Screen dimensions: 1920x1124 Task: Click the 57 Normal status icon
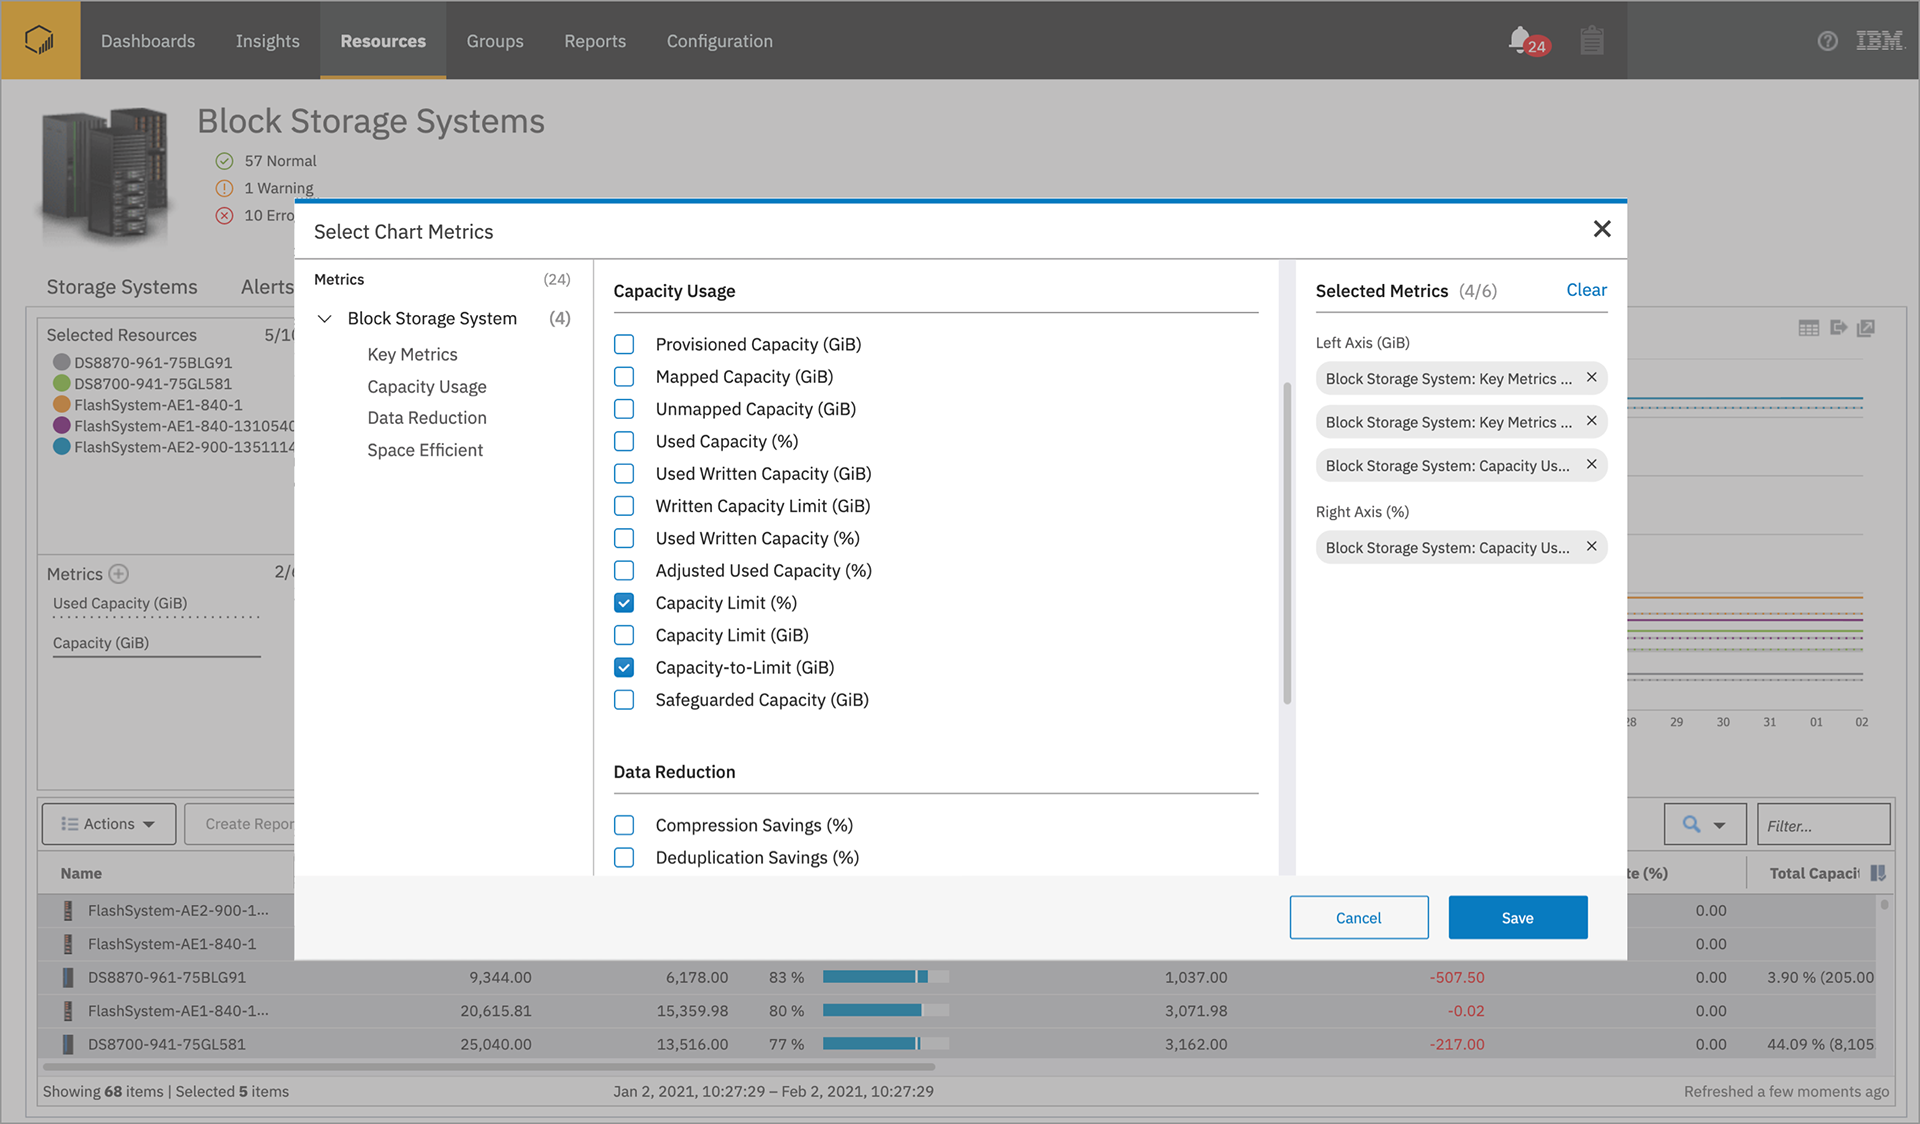(224, 161)
